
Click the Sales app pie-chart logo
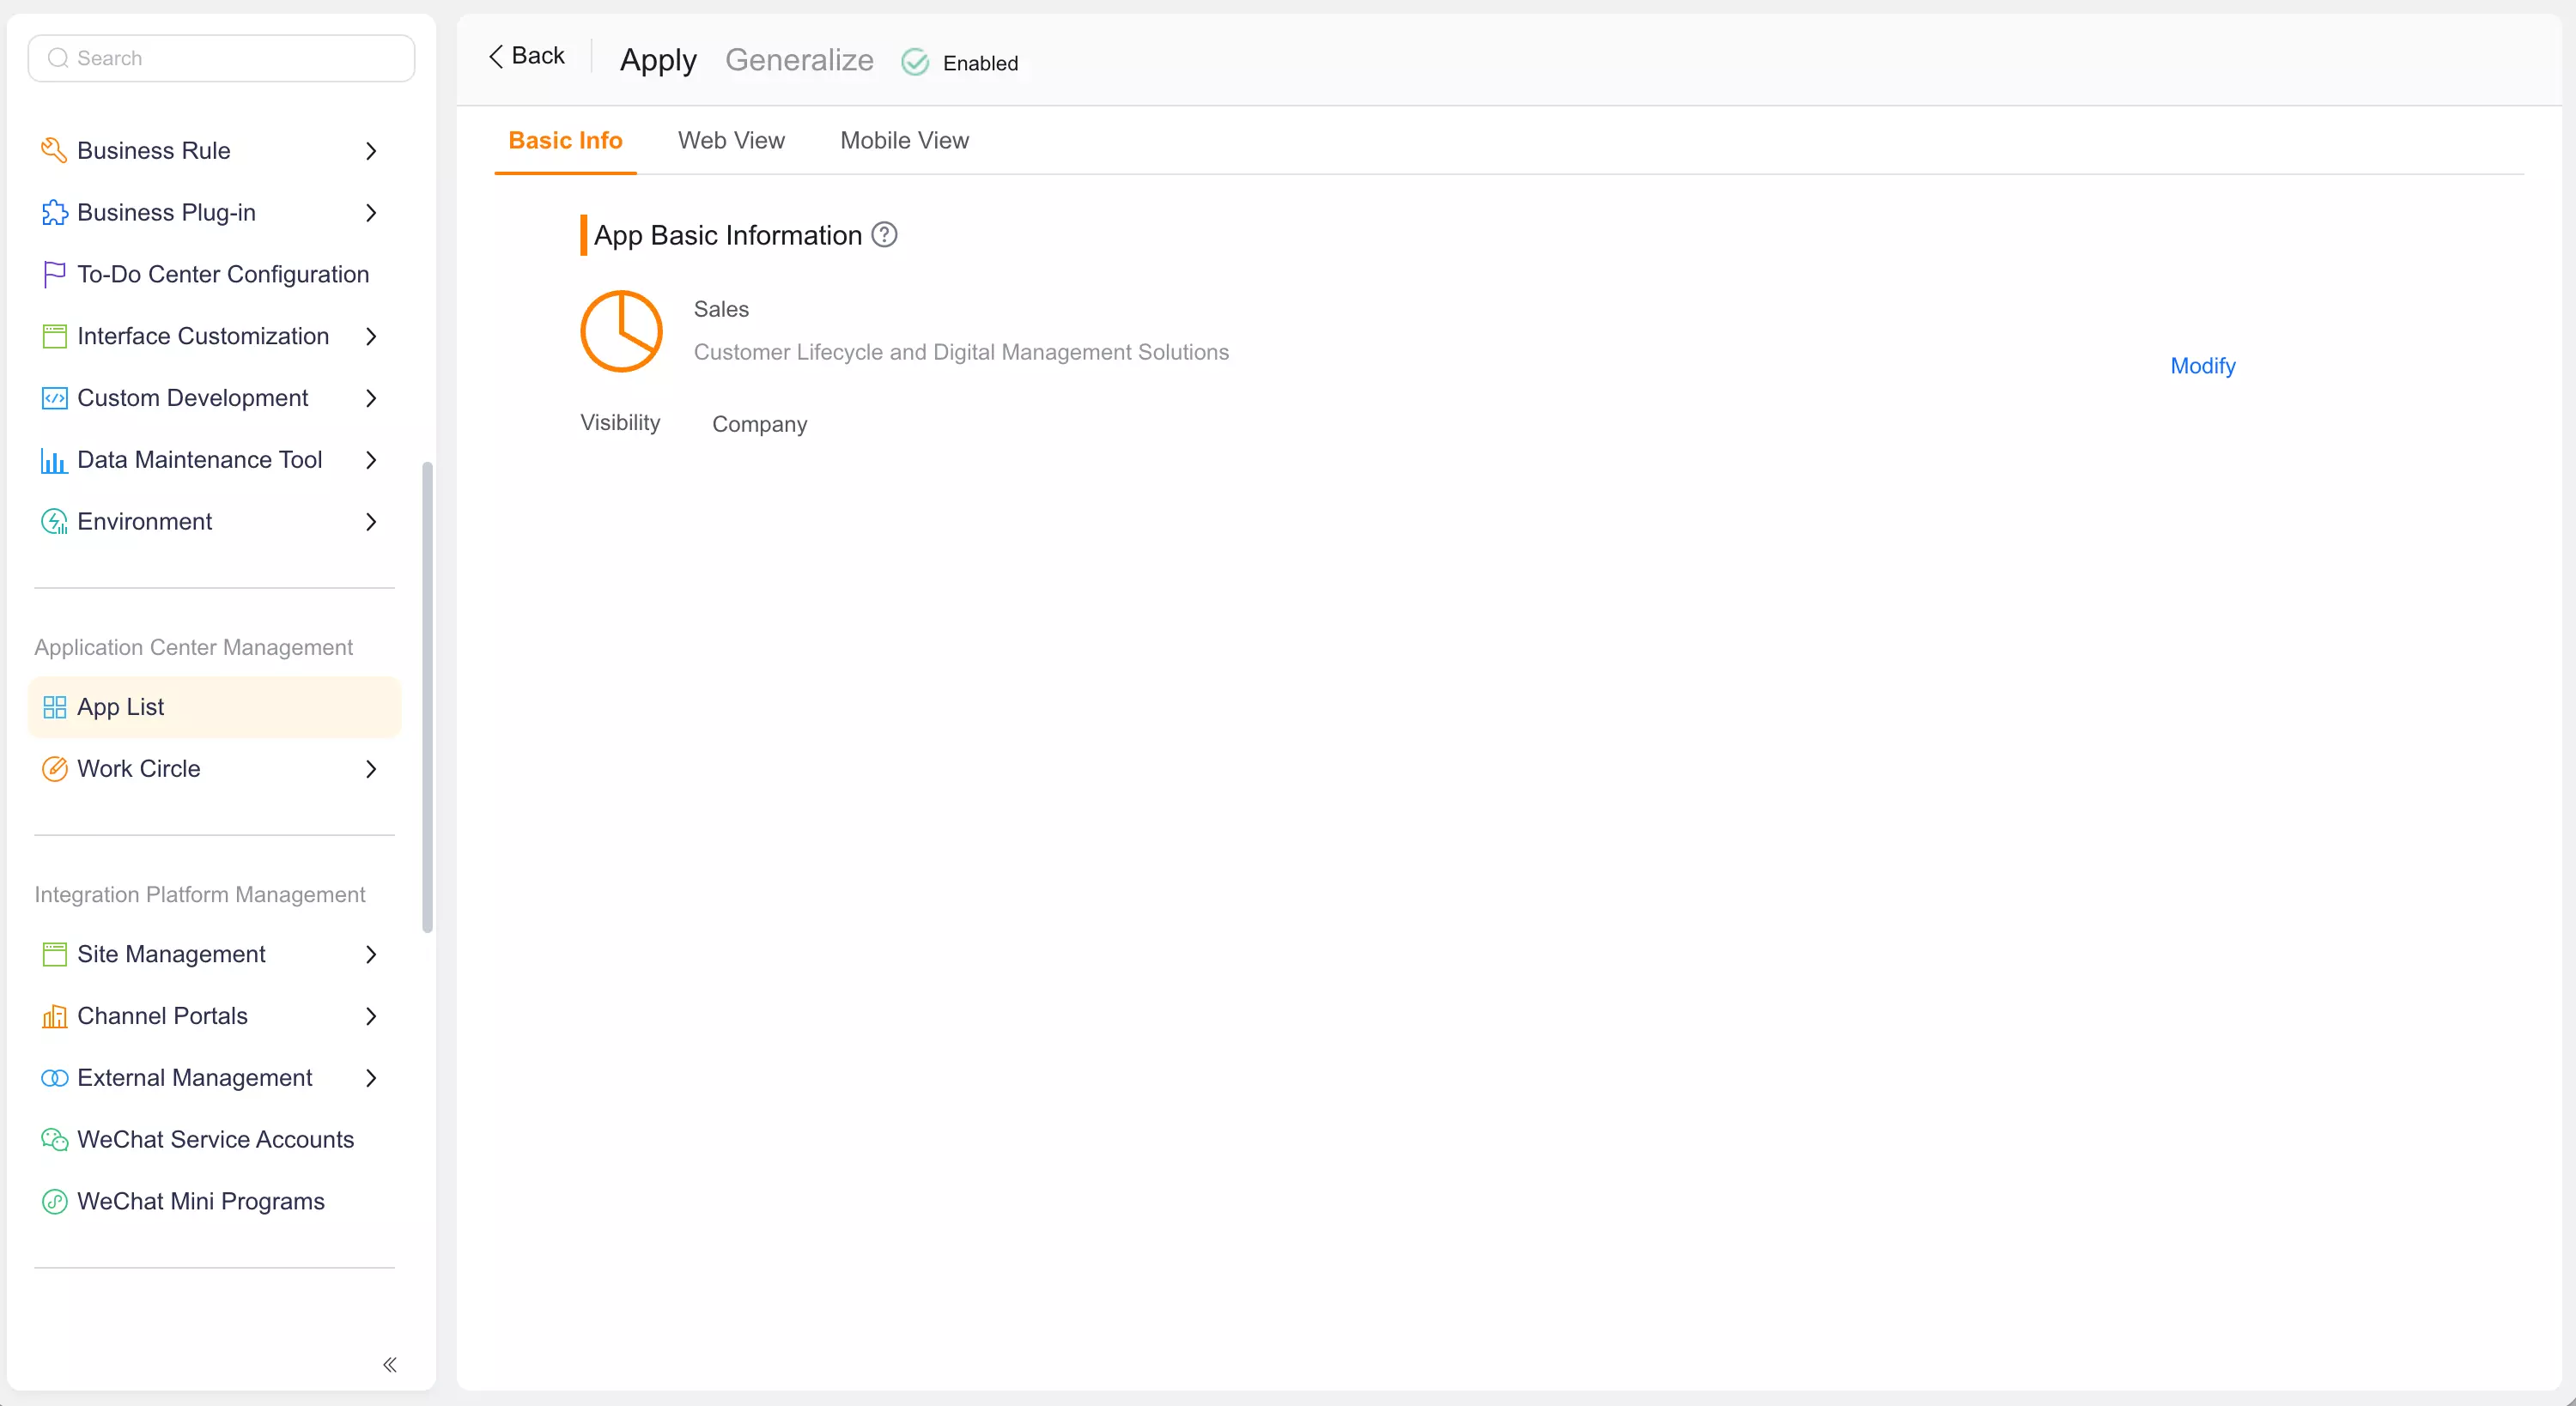point(621,331)
